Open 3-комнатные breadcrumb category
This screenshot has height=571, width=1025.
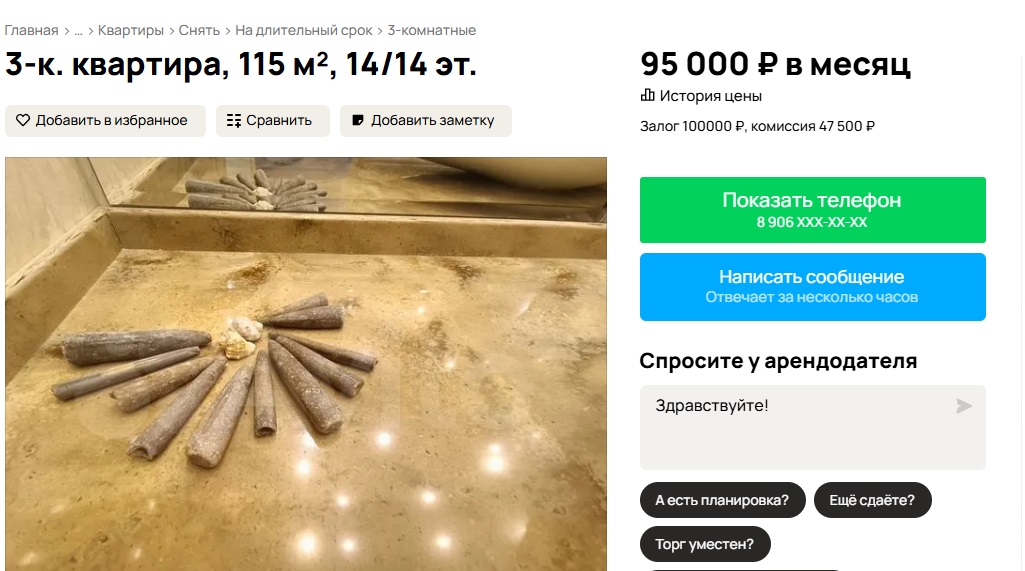431,30
